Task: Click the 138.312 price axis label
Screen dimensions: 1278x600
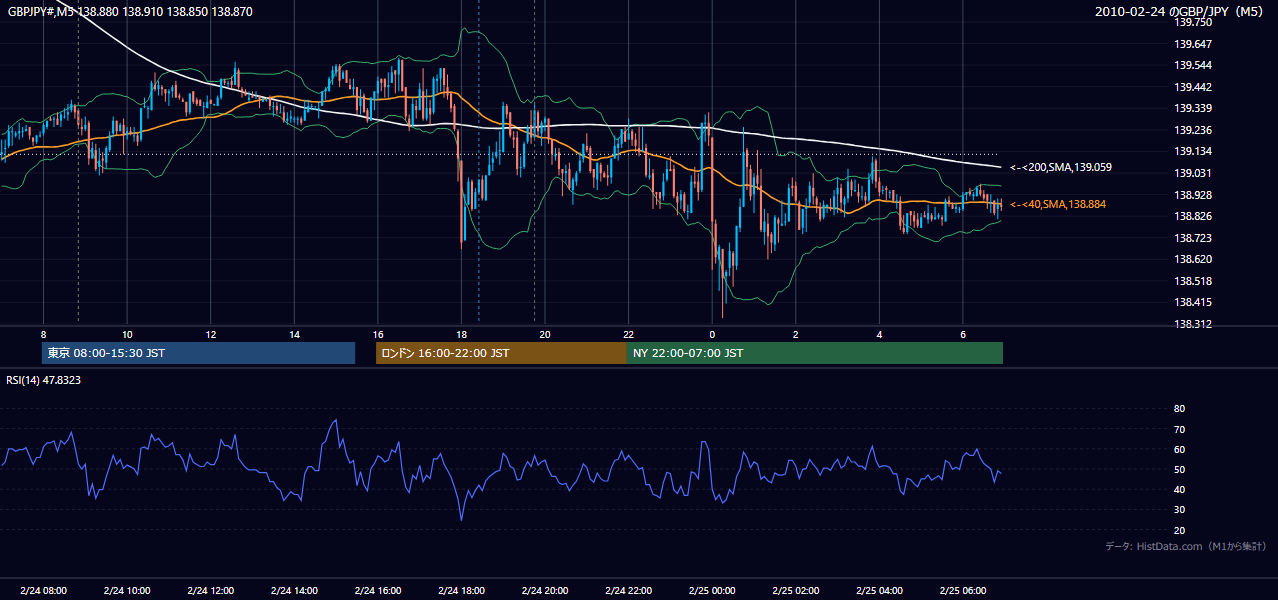Action: pos(1194,324)
